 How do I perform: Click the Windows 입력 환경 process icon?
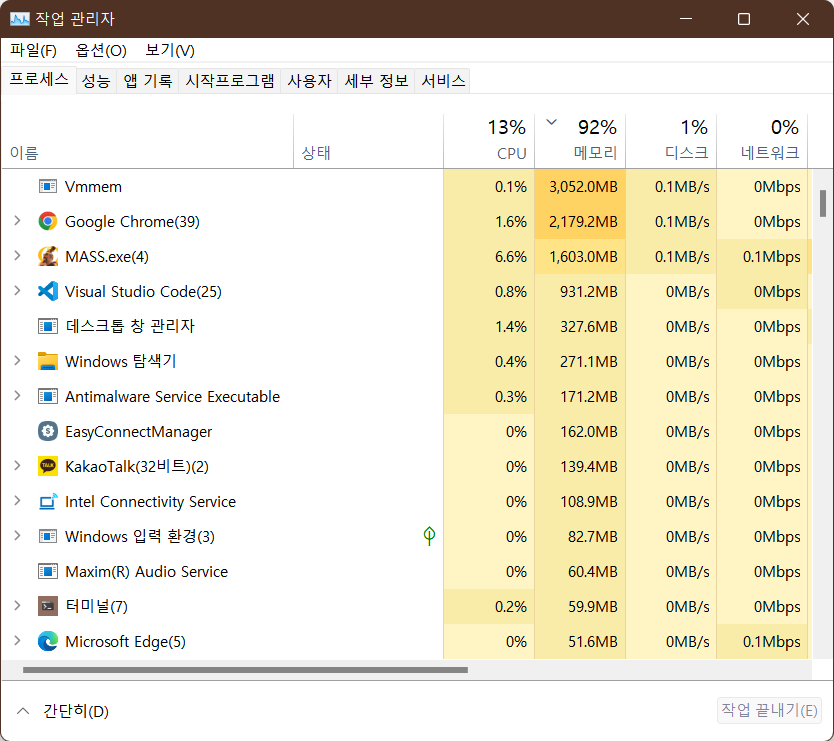tap(48, 536)
